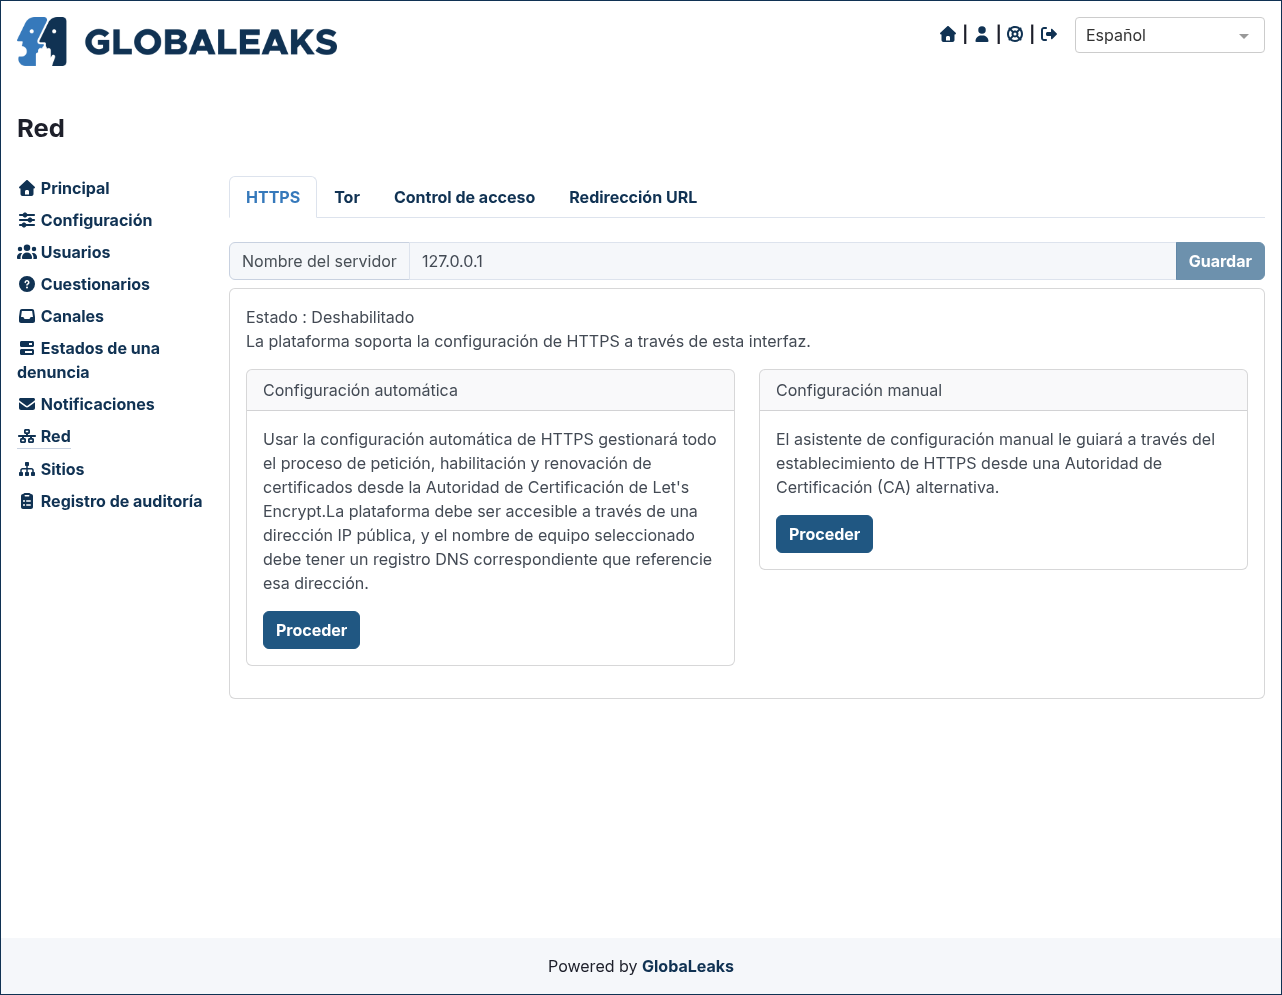Click the lifebuoy support icon
1282x995 pixels.
pos(1015,35)
